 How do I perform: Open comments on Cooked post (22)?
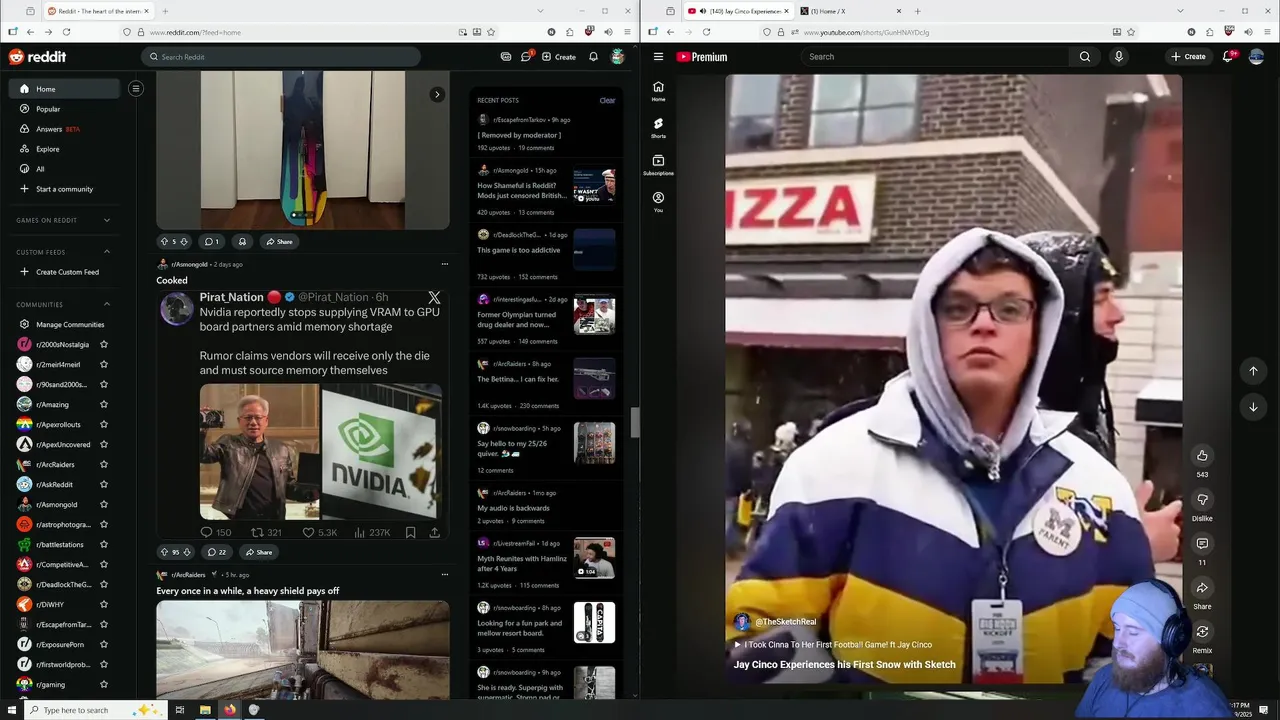[217, 552]
